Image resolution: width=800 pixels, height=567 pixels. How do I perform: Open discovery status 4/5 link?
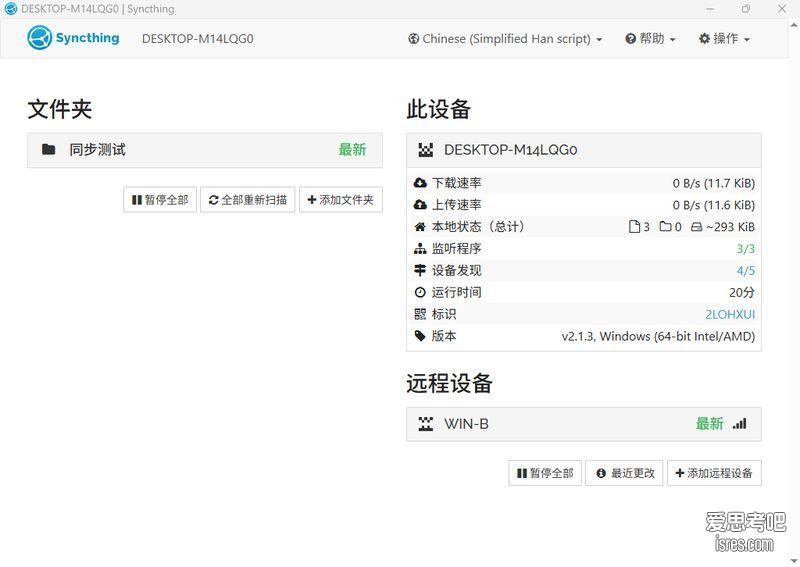click(x=745, y=270)
